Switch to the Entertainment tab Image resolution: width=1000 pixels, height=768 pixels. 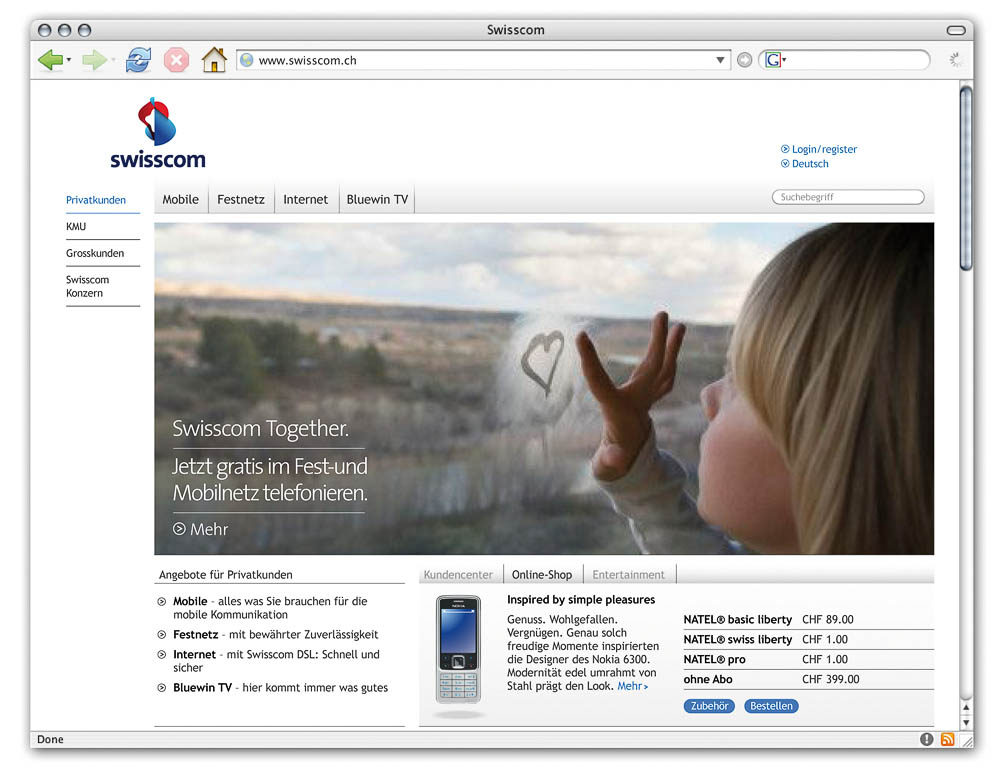point(628,574)
